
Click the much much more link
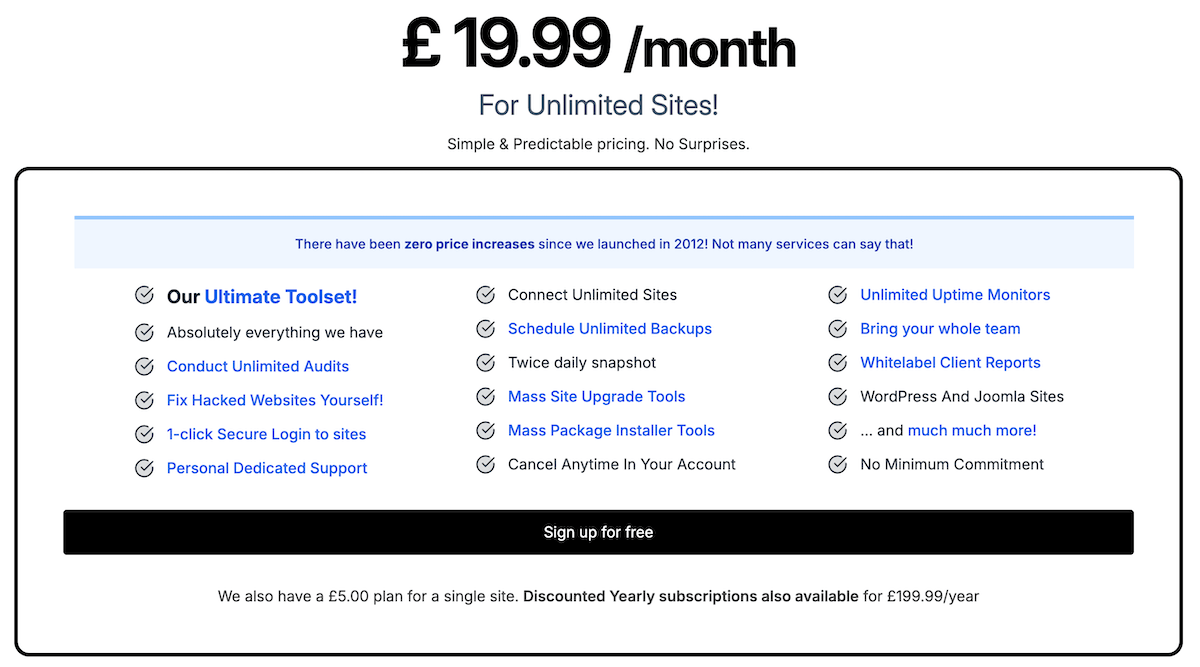[x=972, y=431]
